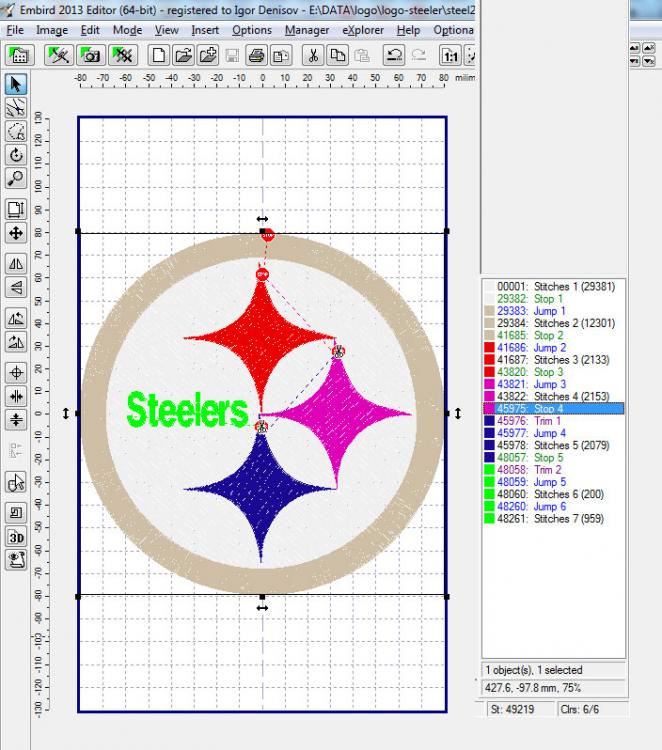
Task: Open the Manager menu
Action: coord(307,30)
